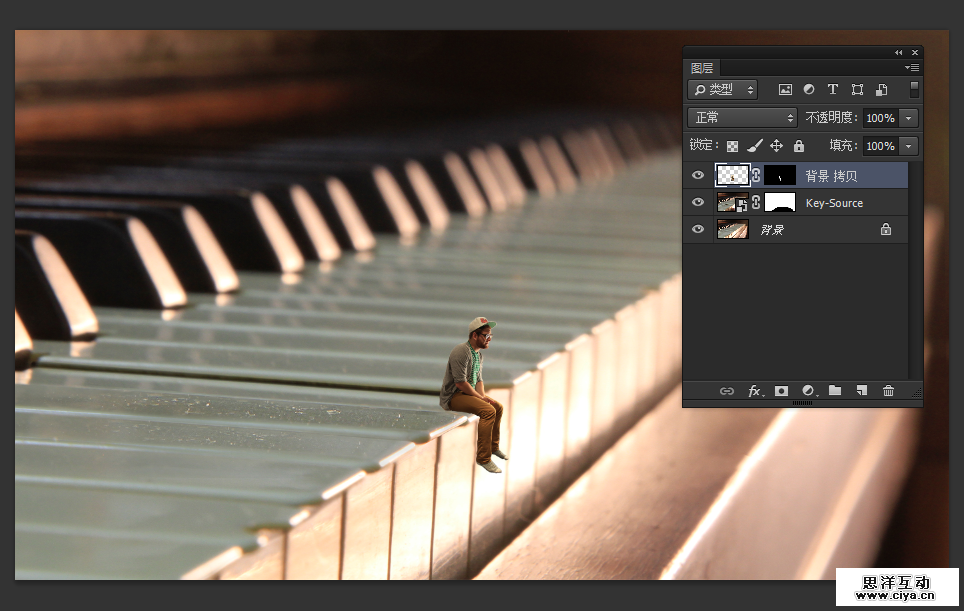Delete layer using the trash icon
The height and width of the screenshot is (611, 964).
(888, 391)
